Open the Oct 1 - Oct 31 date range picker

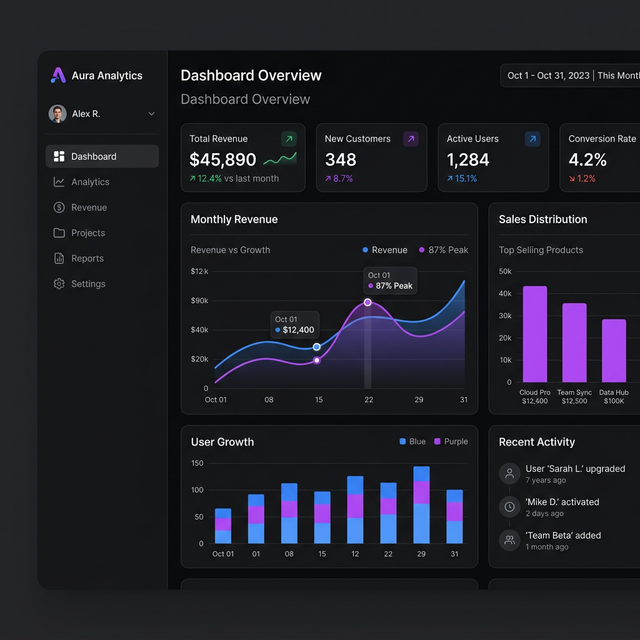(570, 76)
